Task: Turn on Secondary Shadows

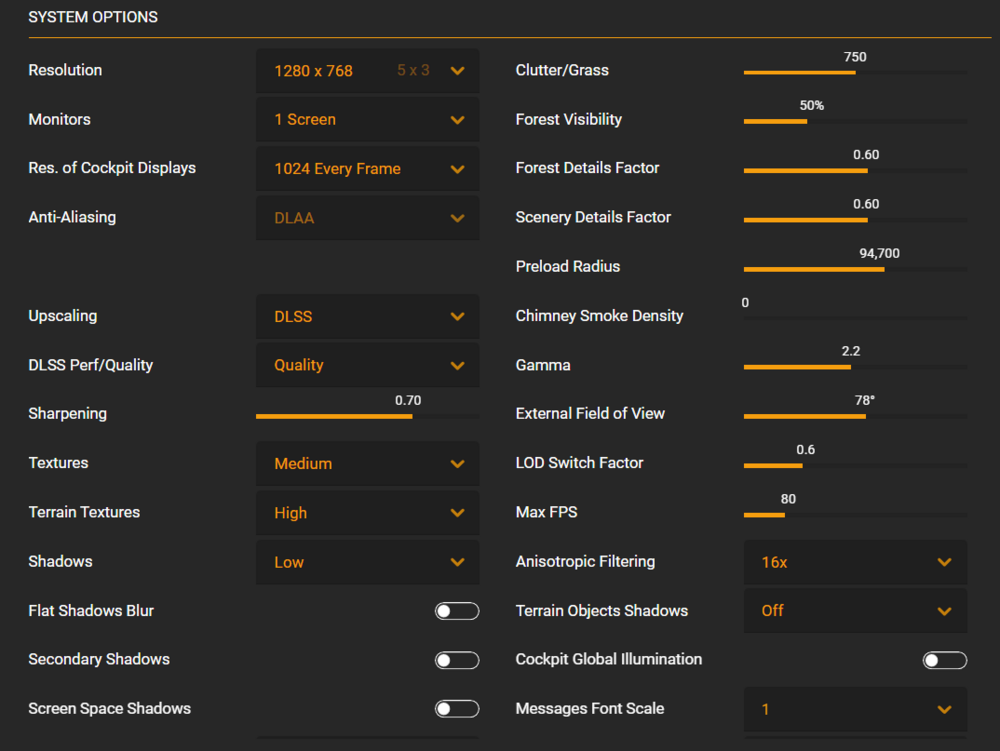Action: (457, 660)
